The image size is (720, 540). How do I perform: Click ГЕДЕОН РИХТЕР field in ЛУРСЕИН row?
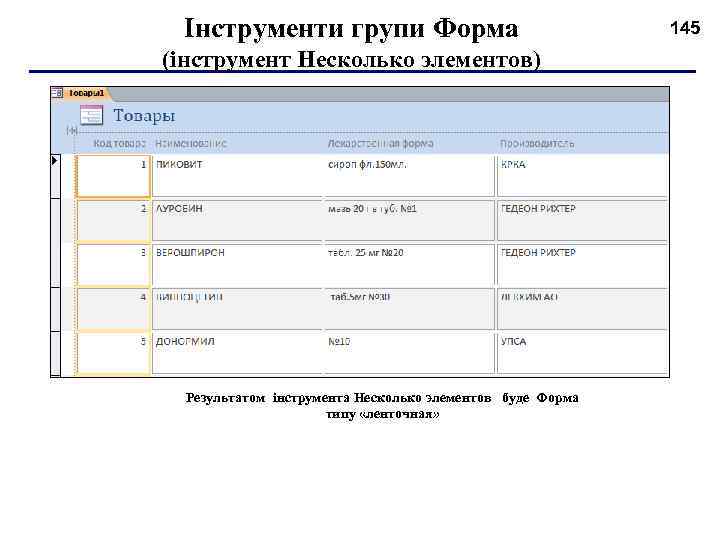[582, 220]
